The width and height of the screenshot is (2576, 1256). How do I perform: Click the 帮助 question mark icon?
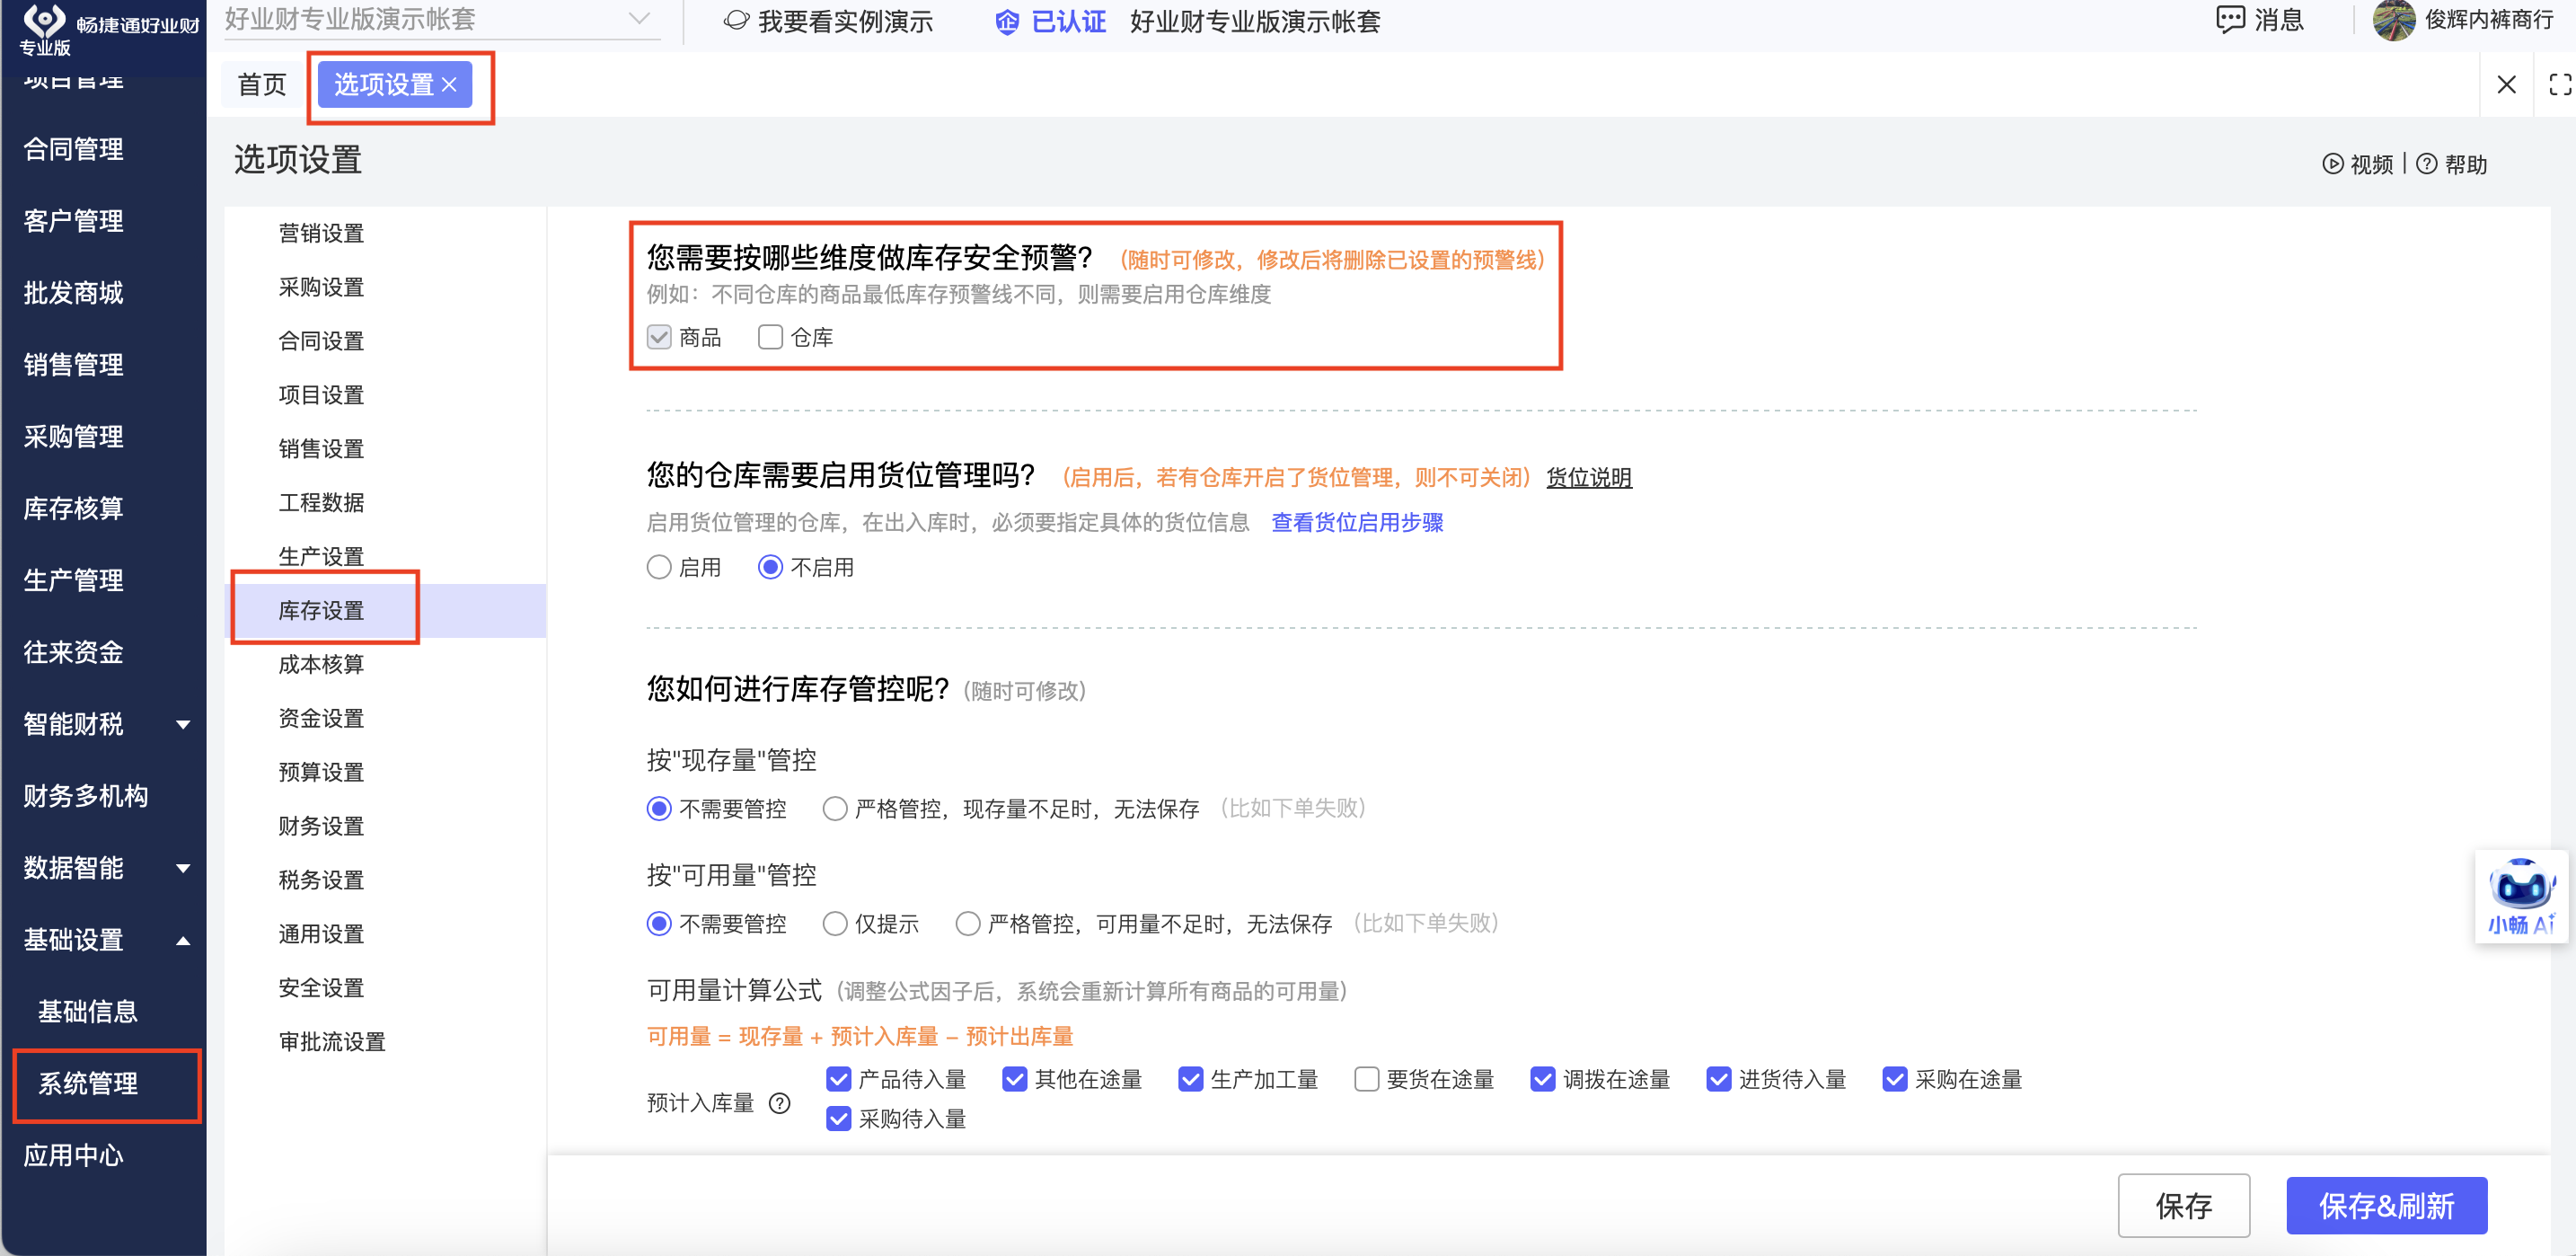coord(2426,164)
